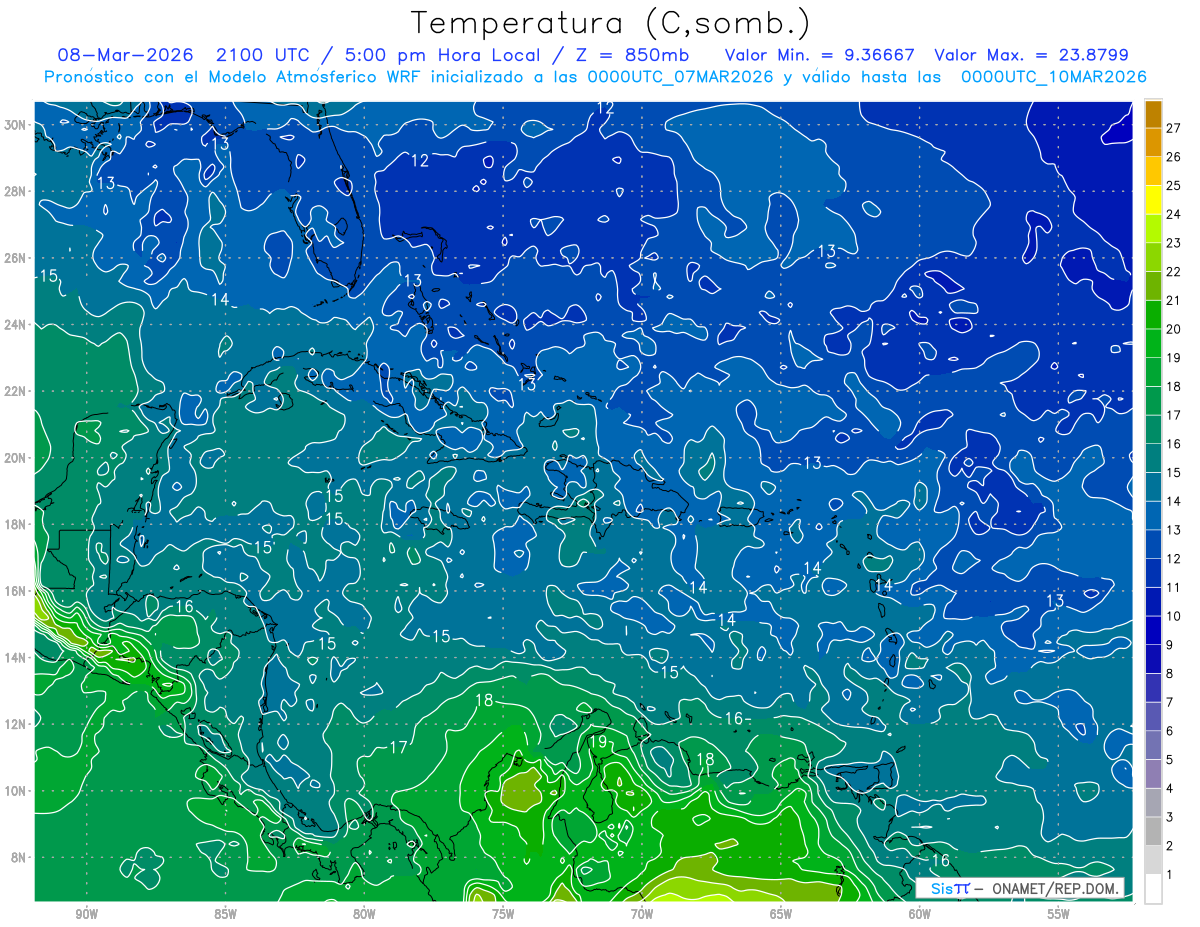Click the "Valor Min. = 9.36667" value
Screen dimensions: 1200x927
pyautogui.click(x=818, y=55)
